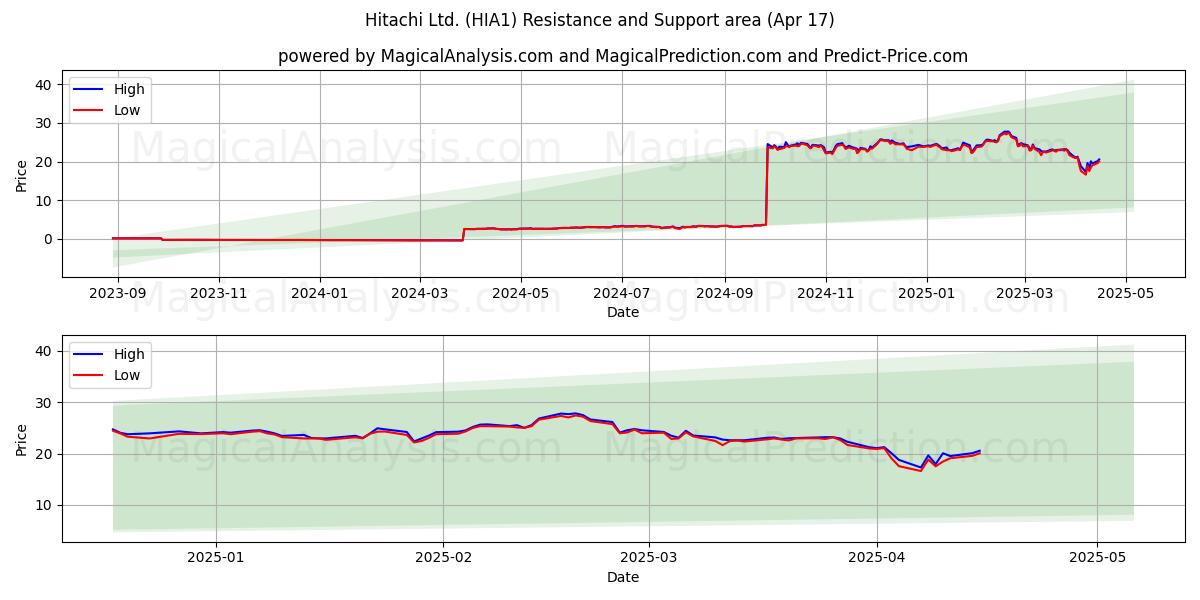The height and width of the screenshot is (600, 1200).
Task: Click the '2025-02' x-axis label in the bottom chart
Action: coord(443,558)
